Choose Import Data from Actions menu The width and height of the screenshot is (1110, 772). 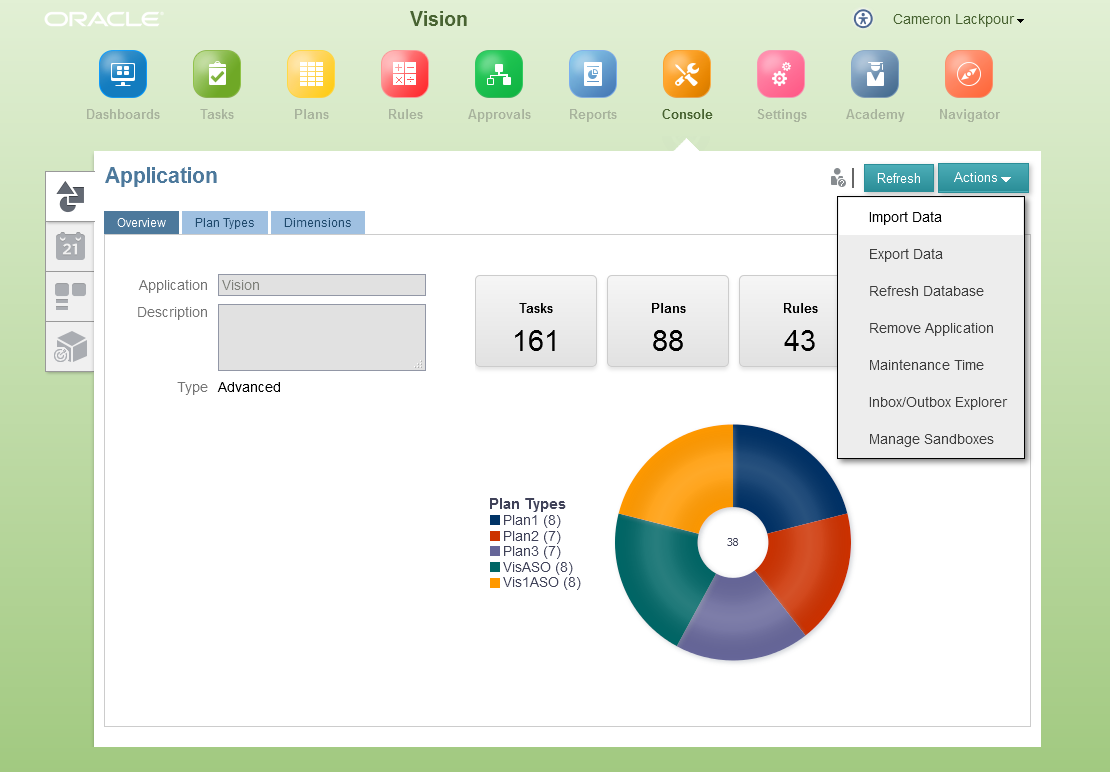click(x=931, y=217)
